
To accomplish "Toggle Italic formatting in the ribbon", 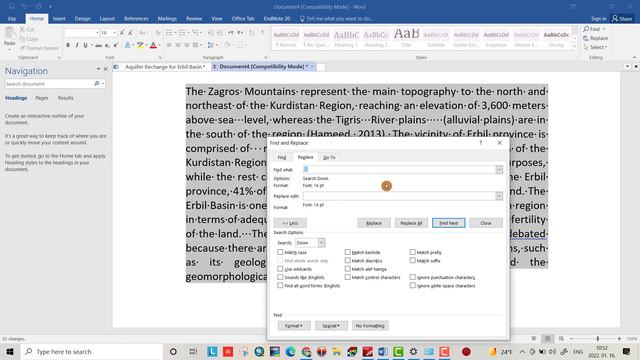I will [77, 45].
